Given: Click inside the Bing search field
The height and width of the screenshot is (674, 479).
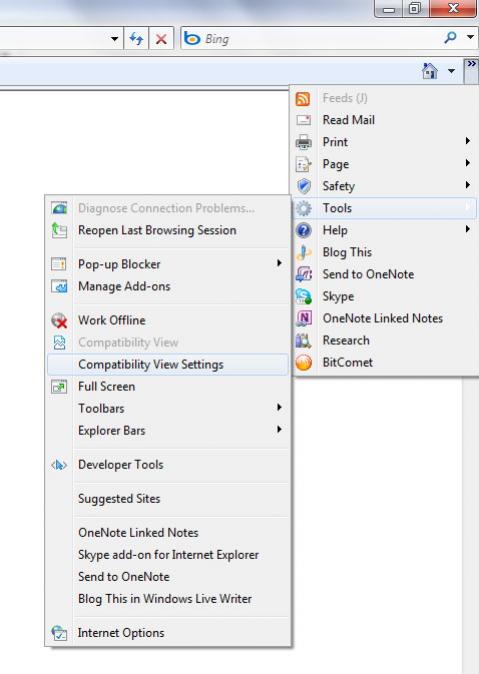Looking at the screenshot, I should pos(322,39).
